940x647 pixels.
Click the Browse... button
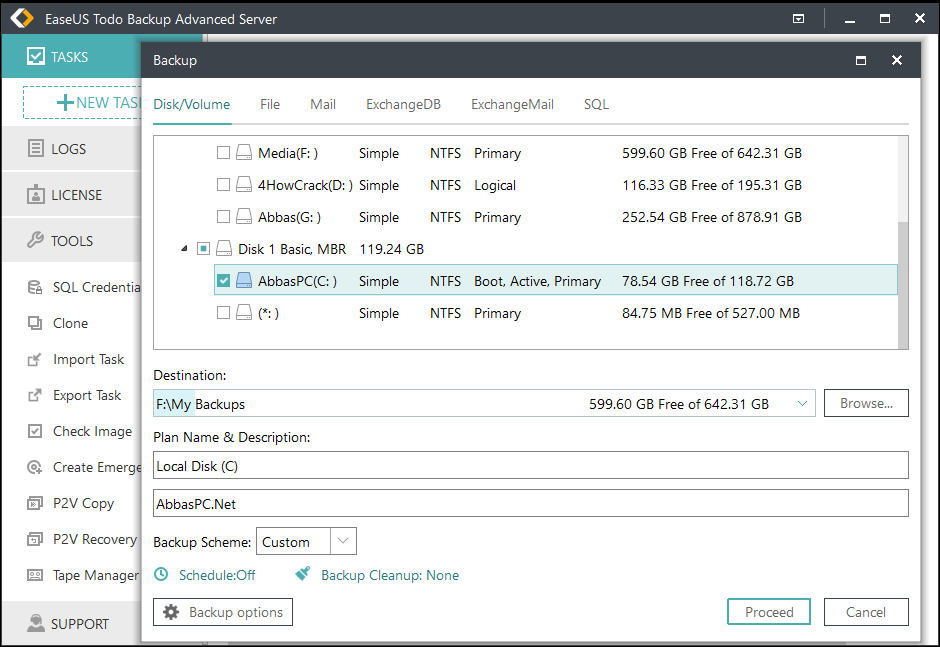pos(866,403)
